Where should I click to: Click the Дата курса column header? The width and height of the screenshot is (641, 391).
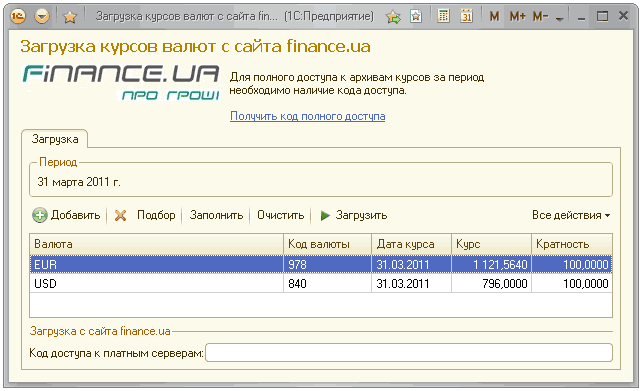pyautogui.click(x=411, y=244)
